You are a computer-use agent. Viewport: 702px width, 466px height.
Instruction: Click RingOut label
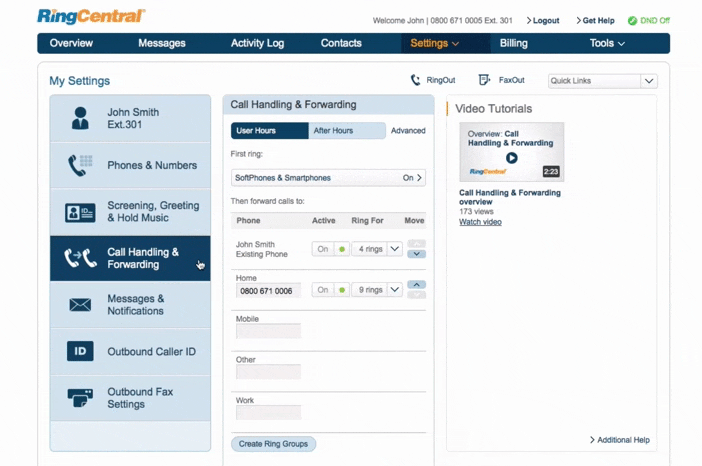(x=441, y=80)
